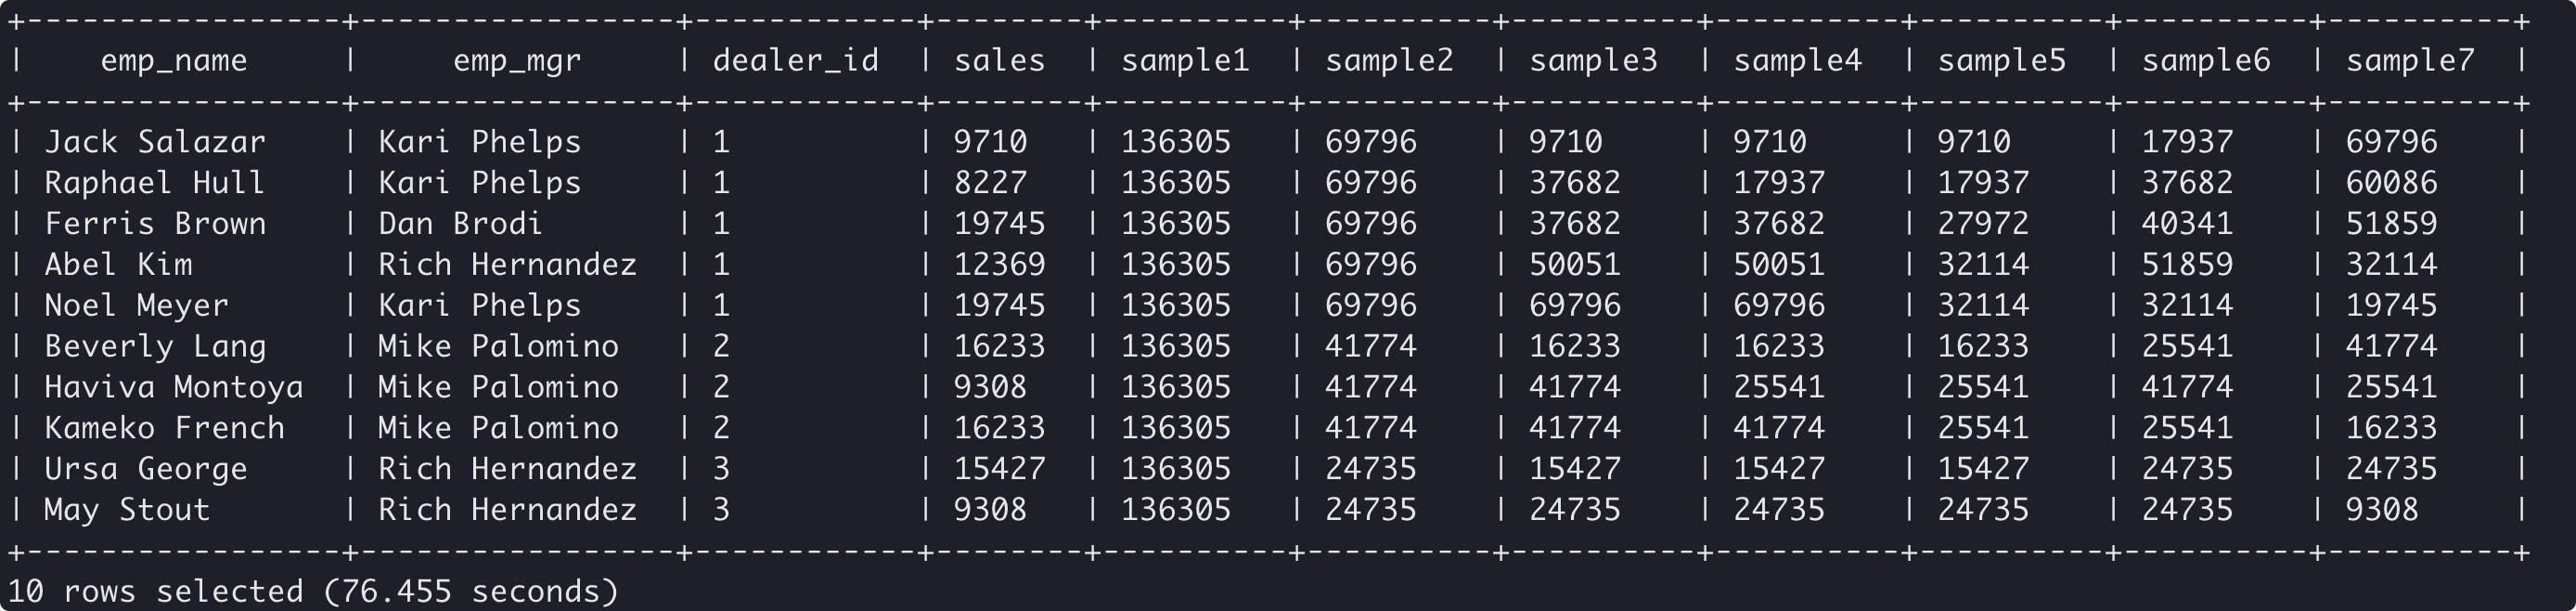Click Kari Phelps in Noel Meyer's row
This screenshot has width=2576, height=611.
(480, 306)
